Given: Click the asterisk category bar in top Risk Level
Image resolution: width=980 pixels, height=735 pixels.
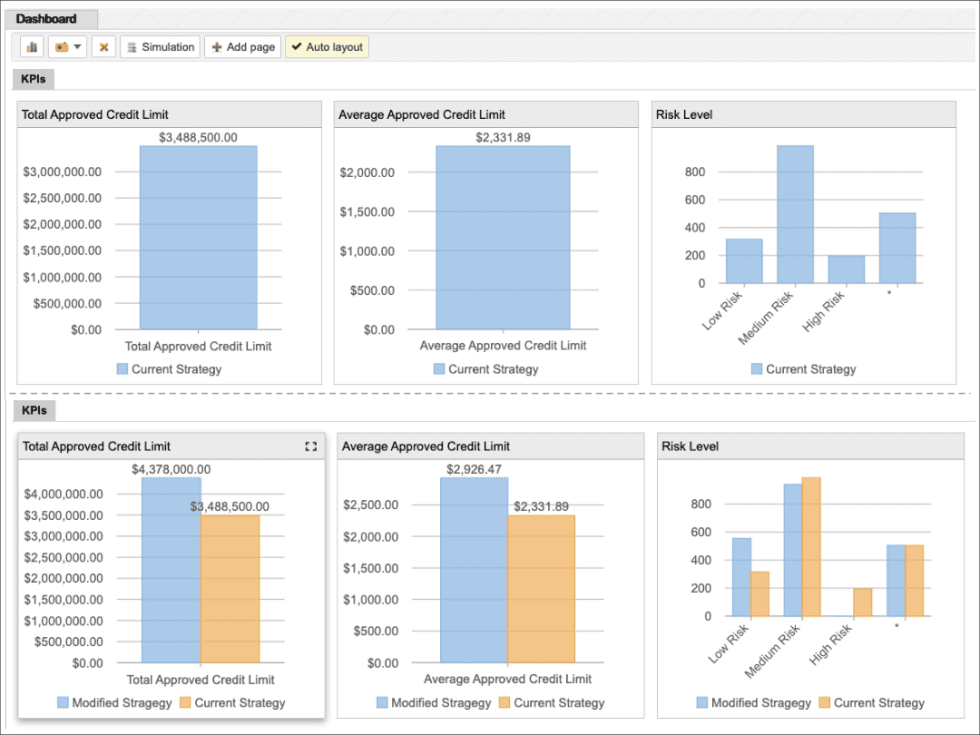Looking at the screenshot, I should [898, 248].
